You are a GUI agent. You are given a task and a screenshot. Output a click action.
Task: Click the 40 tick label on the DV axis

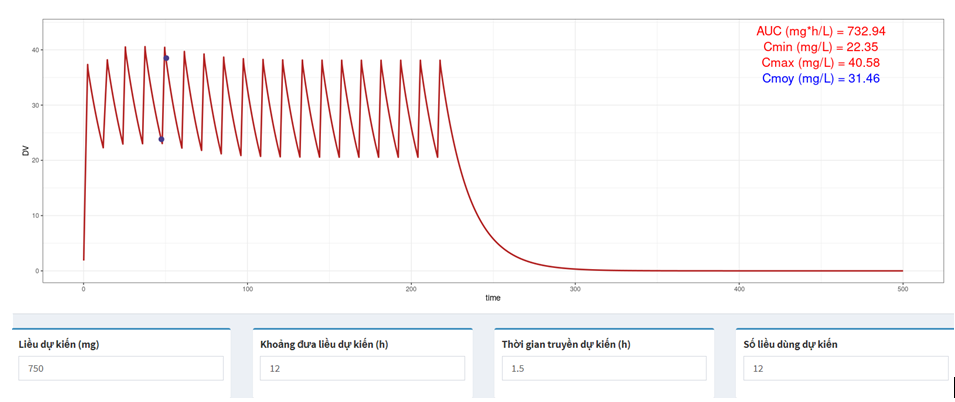coord(35,50)
